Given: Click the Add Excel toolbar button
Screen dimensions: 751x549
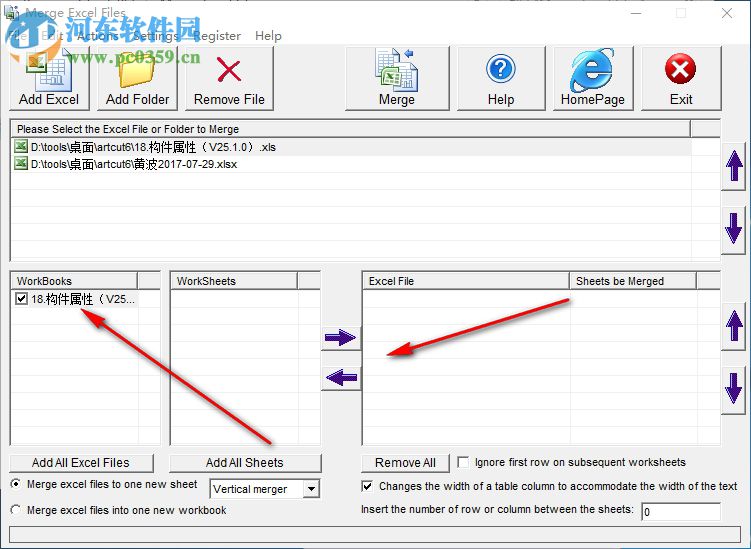Looking at the screenshot, I should [x=49, y=79].
